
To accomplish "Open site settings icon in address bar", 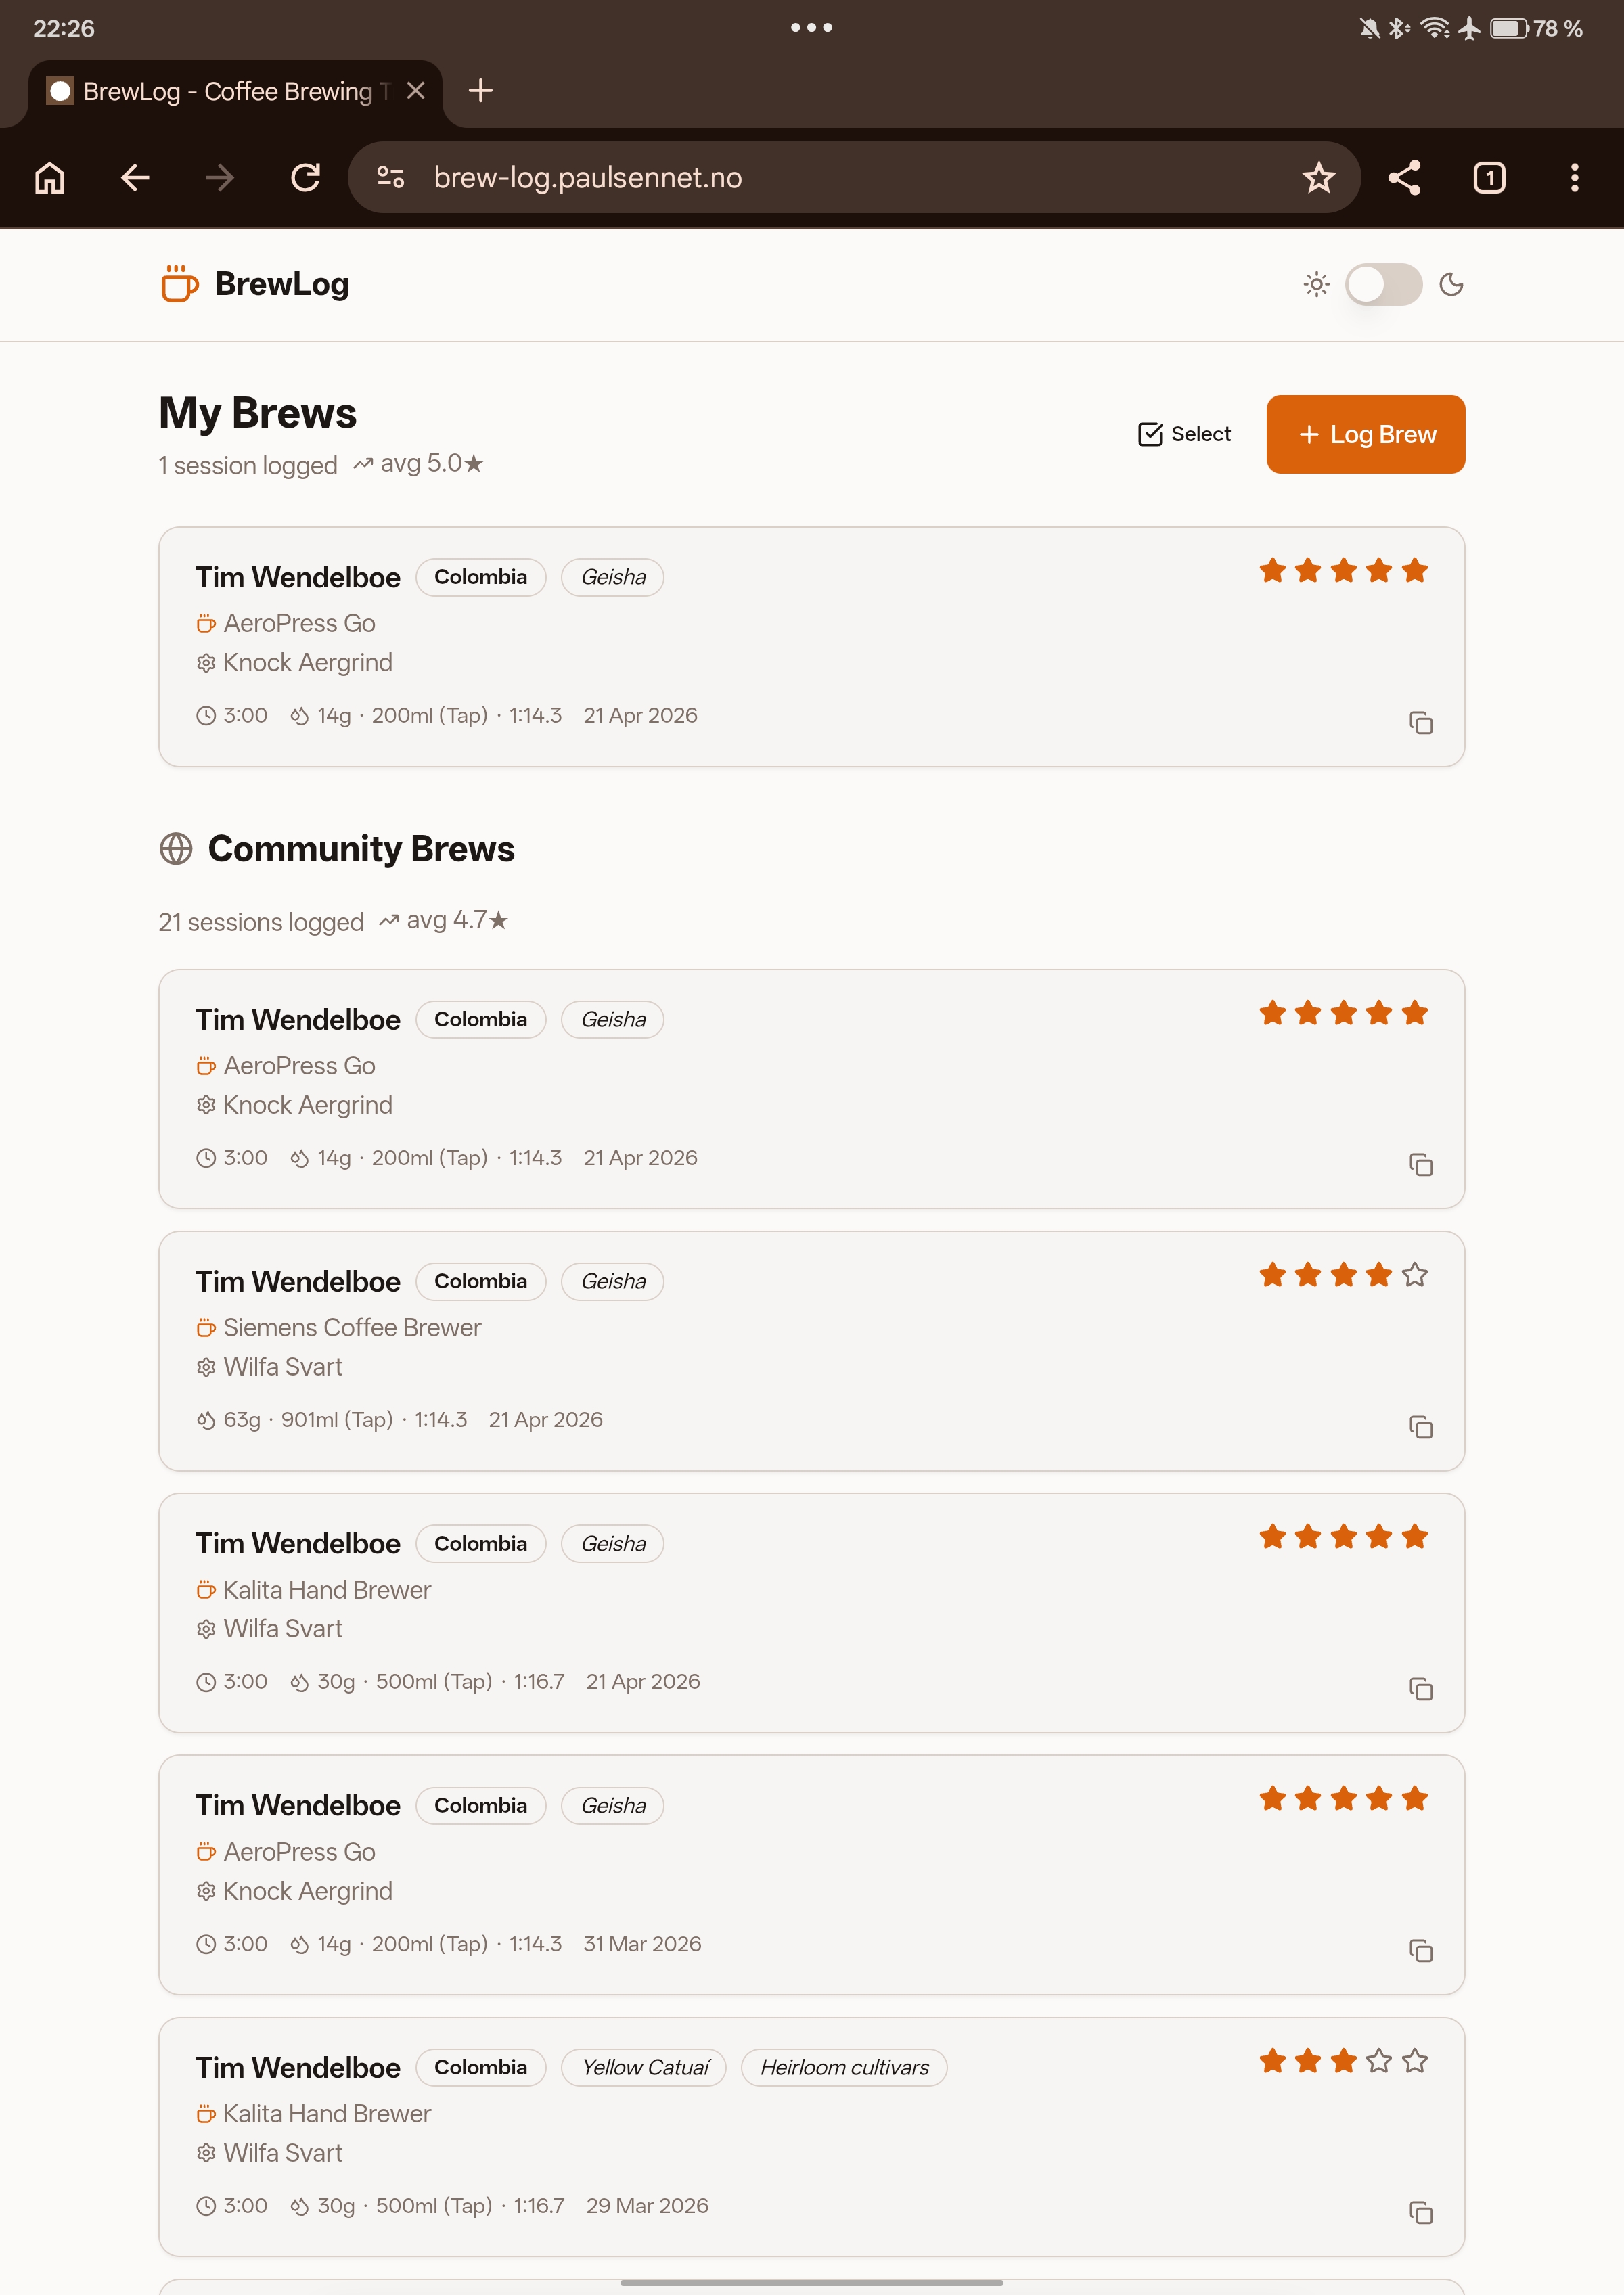I will point(390,178).
